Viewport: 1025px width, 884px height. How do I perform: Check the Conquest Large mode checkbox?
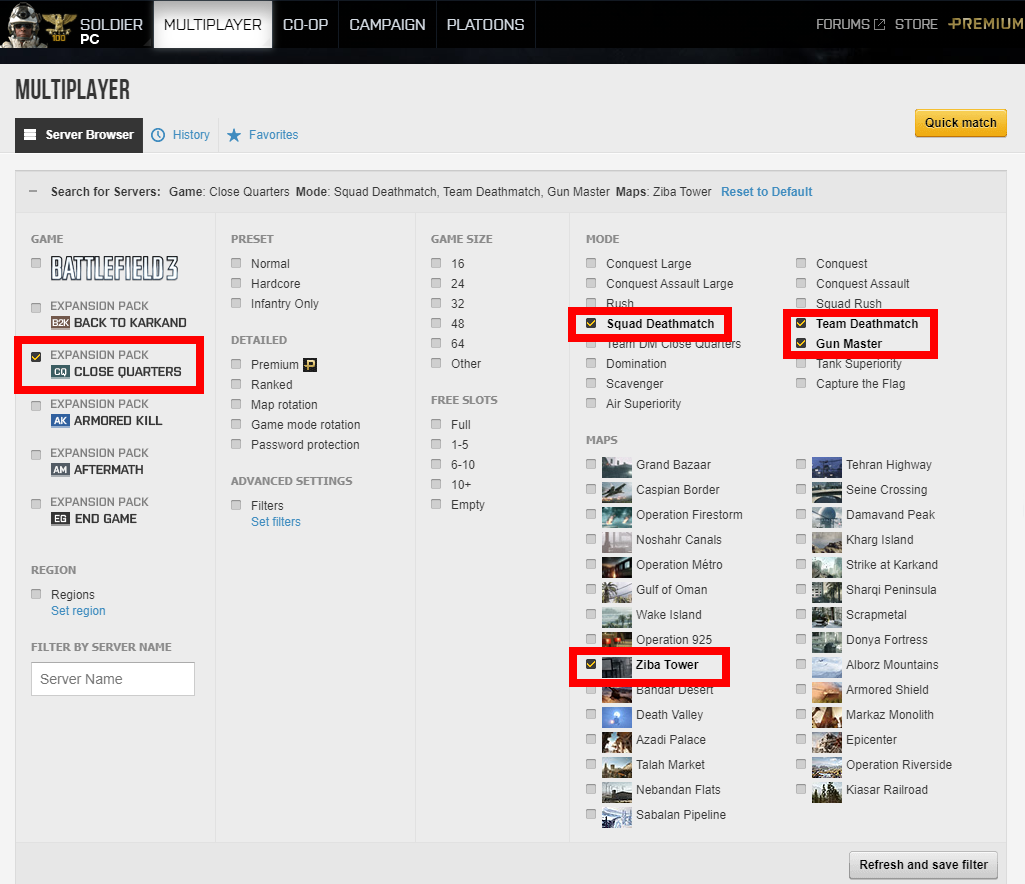(591, 263)
